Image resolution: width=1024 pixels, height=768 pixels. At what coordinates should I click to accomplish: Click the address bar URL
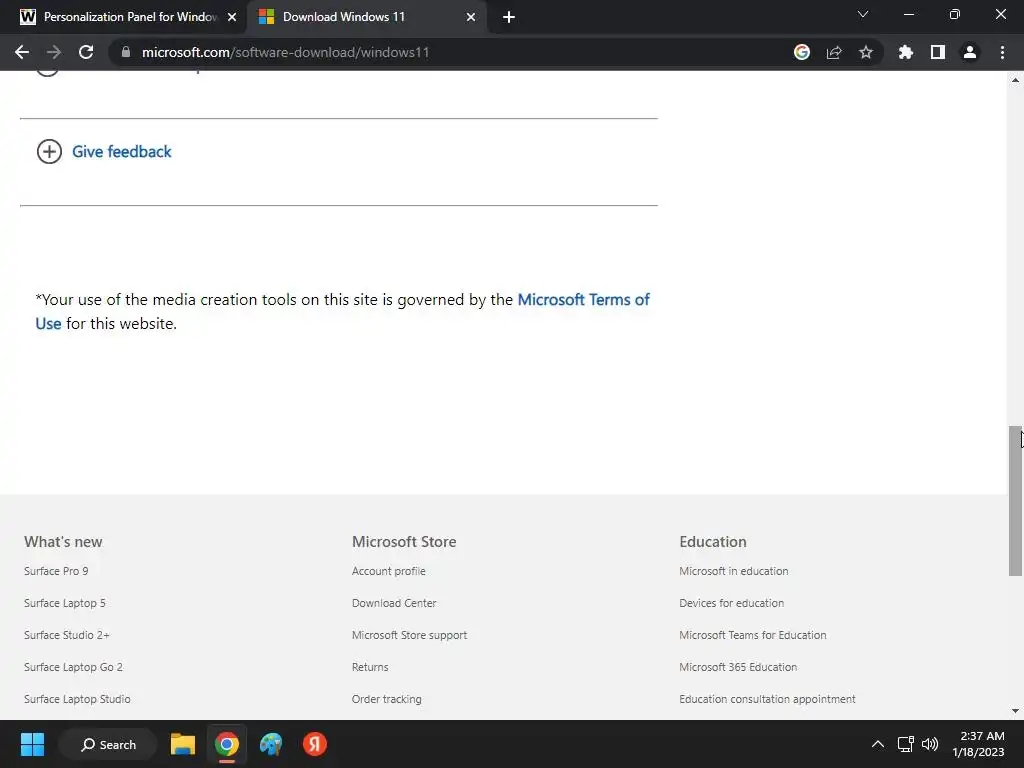click(285, 52)
